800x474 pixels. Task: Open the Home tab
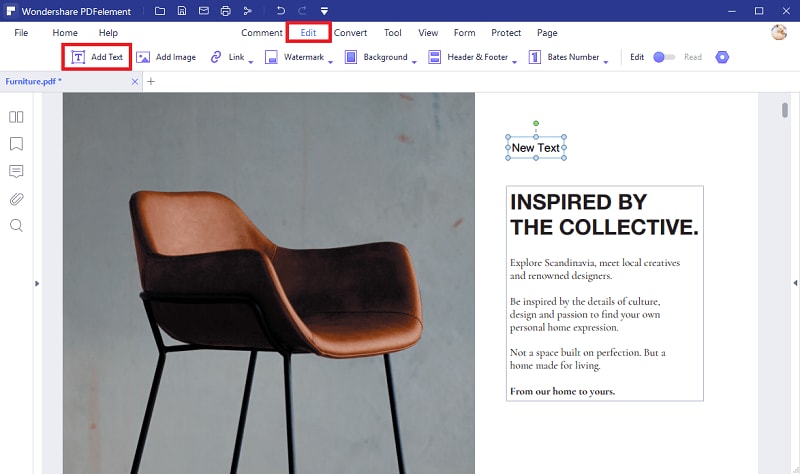click(65, 33)
